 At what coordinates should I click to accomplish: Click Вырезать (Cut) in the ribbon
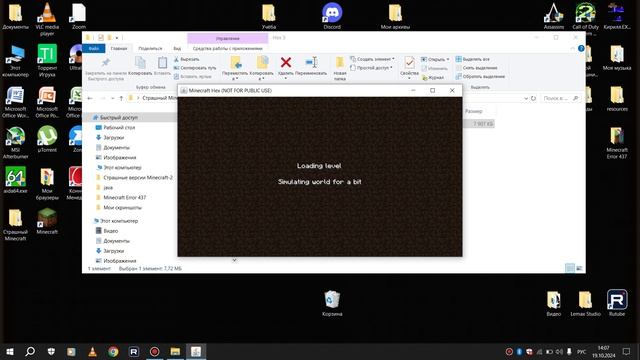186,59
